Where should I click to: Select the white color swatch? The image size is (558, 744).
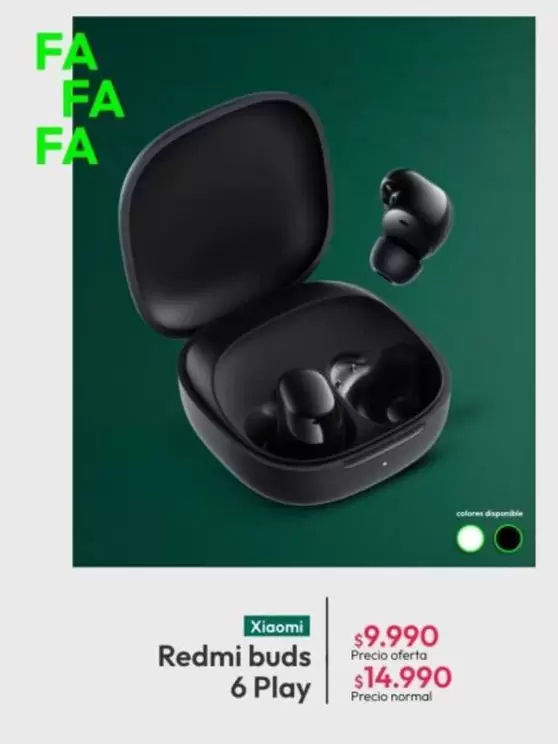(470, 539)
